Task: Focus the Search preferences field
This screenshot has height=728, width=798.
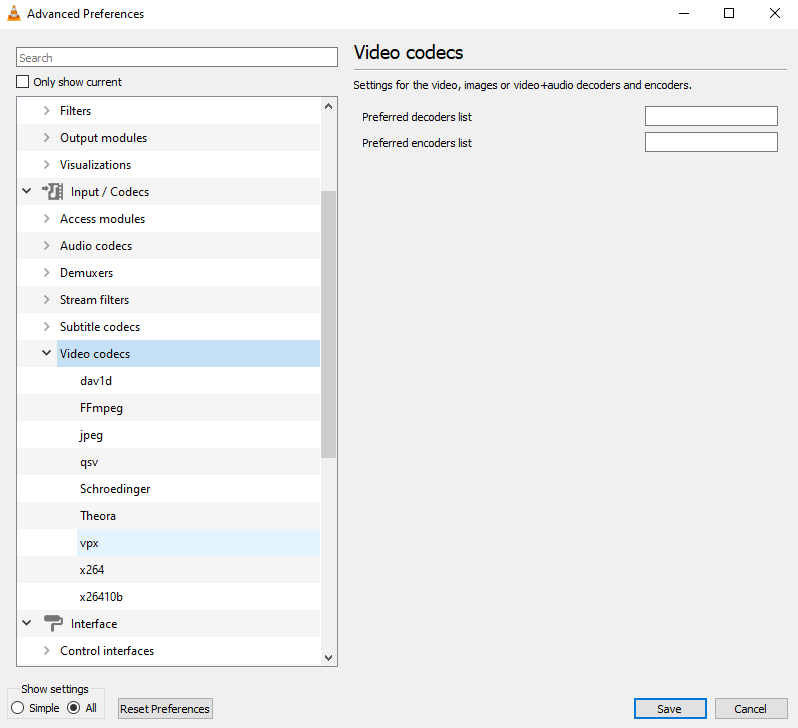Action: tap(177, 57)
